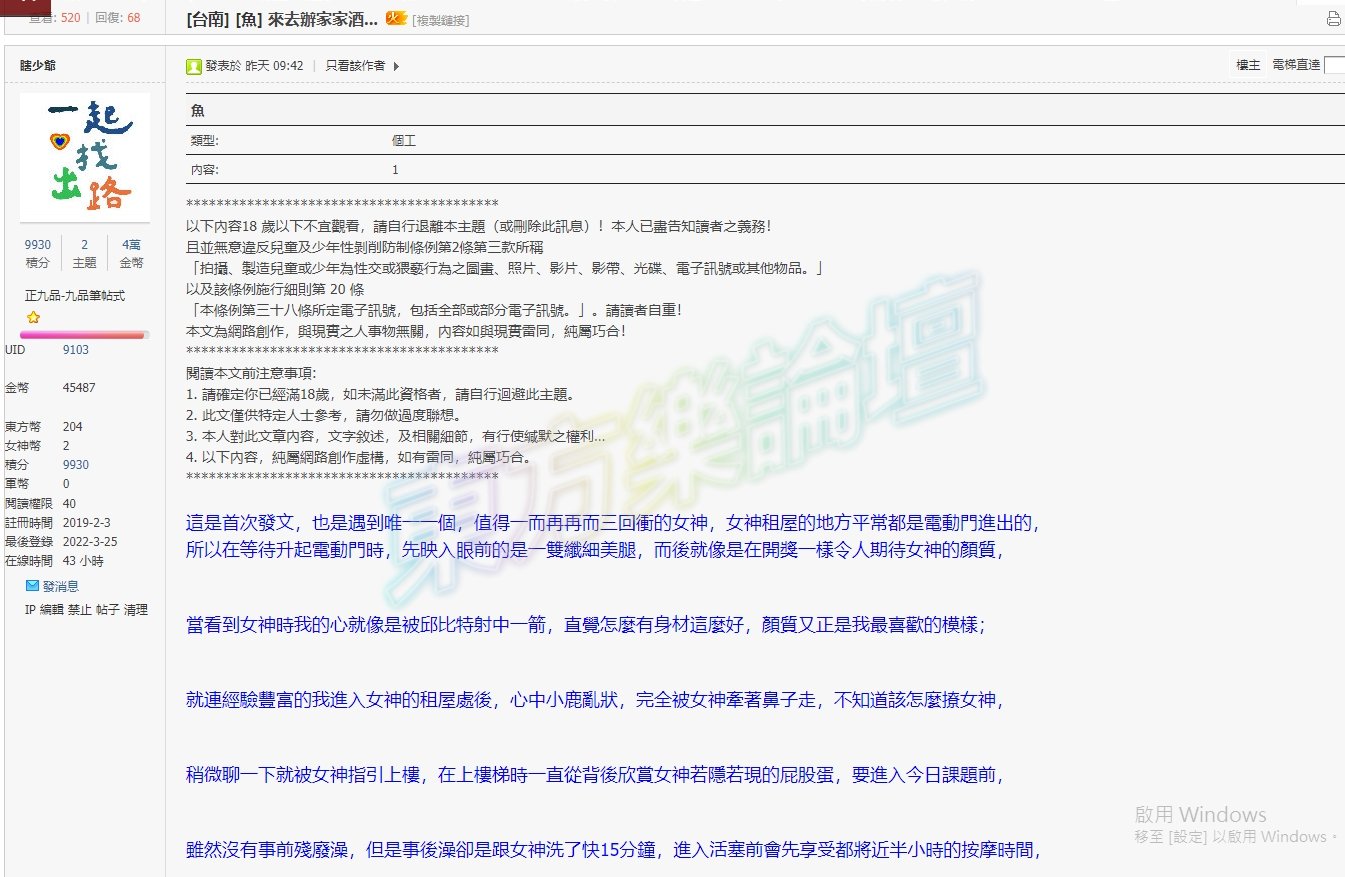
Task: Click the green poster status icon
Action: click(194, 66)
